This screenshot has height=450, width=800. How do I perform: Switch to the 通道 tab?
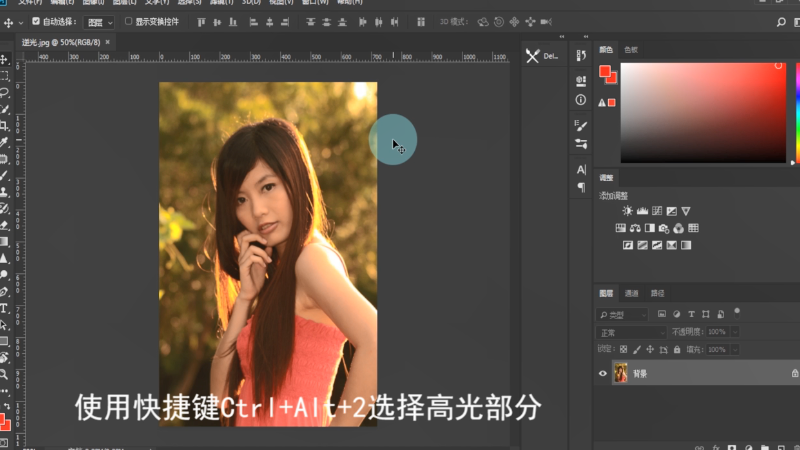pyautogui.click(x=632, y=293)
